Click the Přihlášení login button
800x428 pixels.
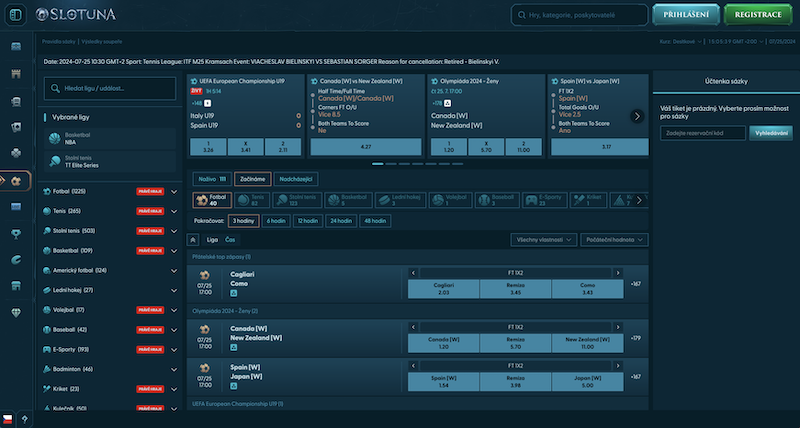click(x=686, y=15)
